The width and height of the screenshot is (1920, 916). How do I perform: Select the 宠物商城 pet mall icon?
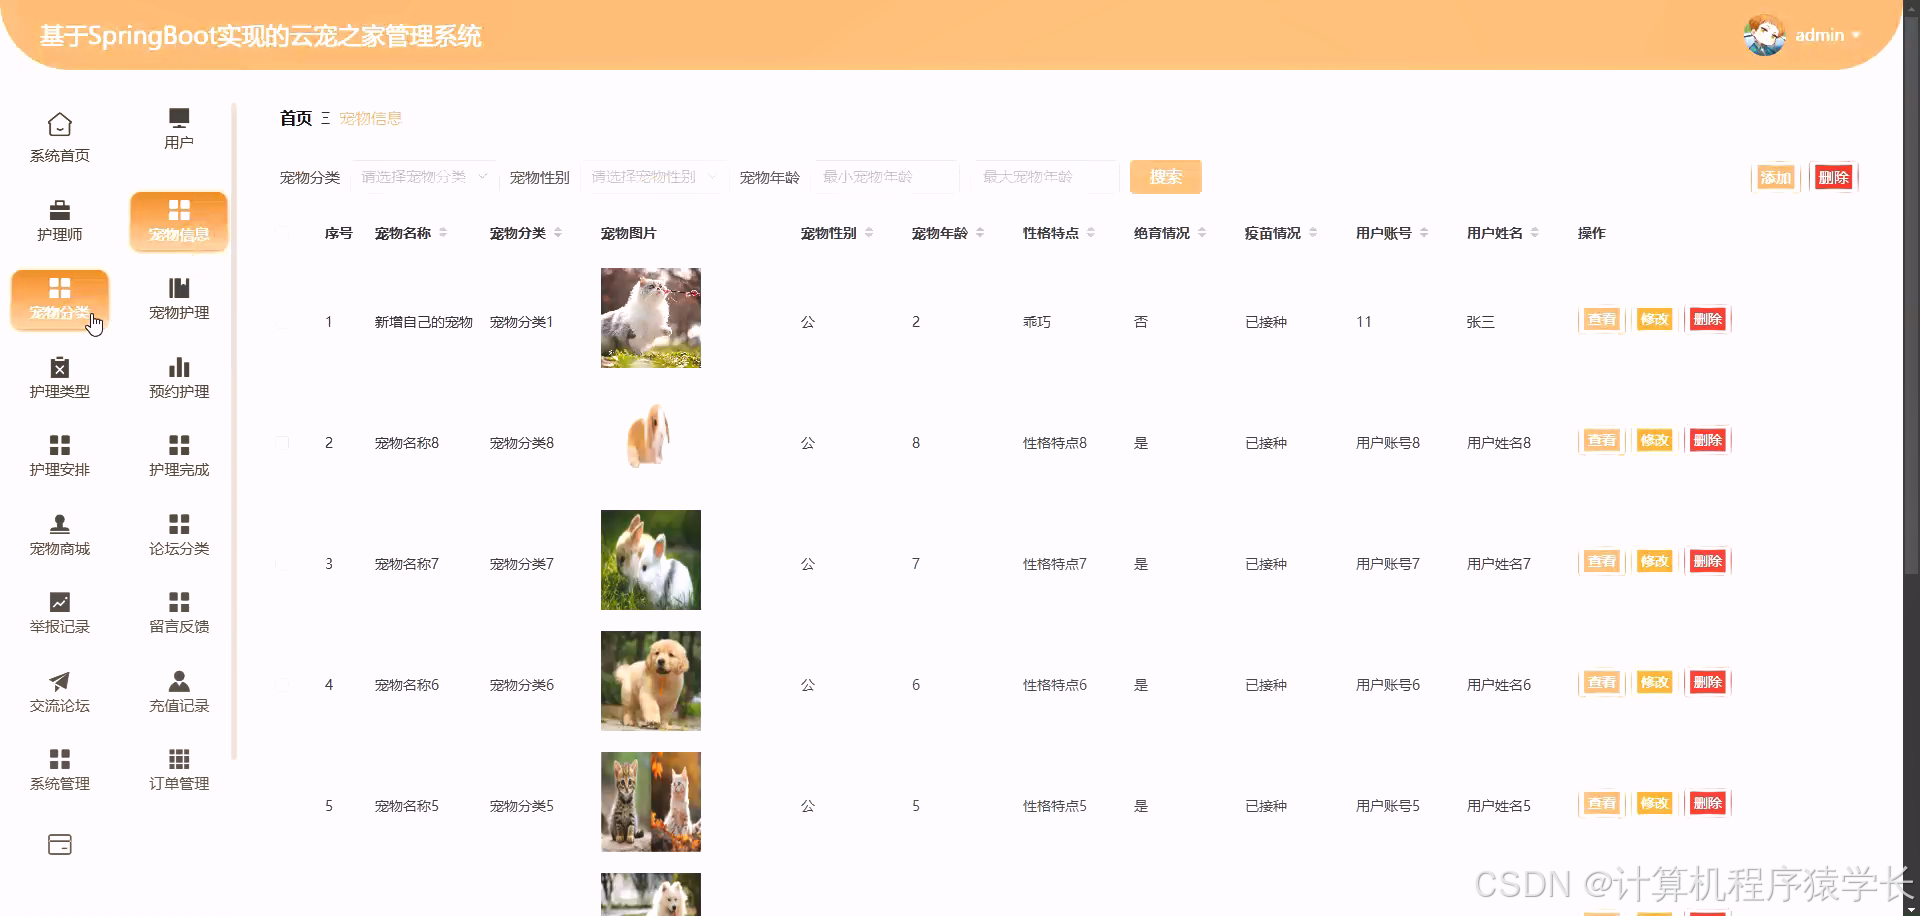[x=59, y=533]
